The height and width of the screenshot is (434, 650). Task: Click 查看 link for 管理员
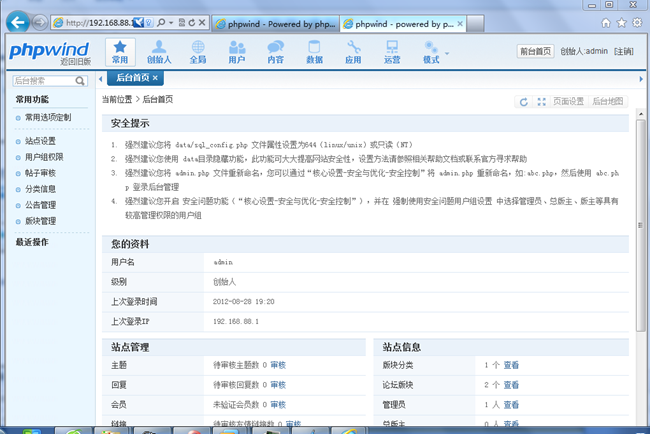click(x=511, y=405)
